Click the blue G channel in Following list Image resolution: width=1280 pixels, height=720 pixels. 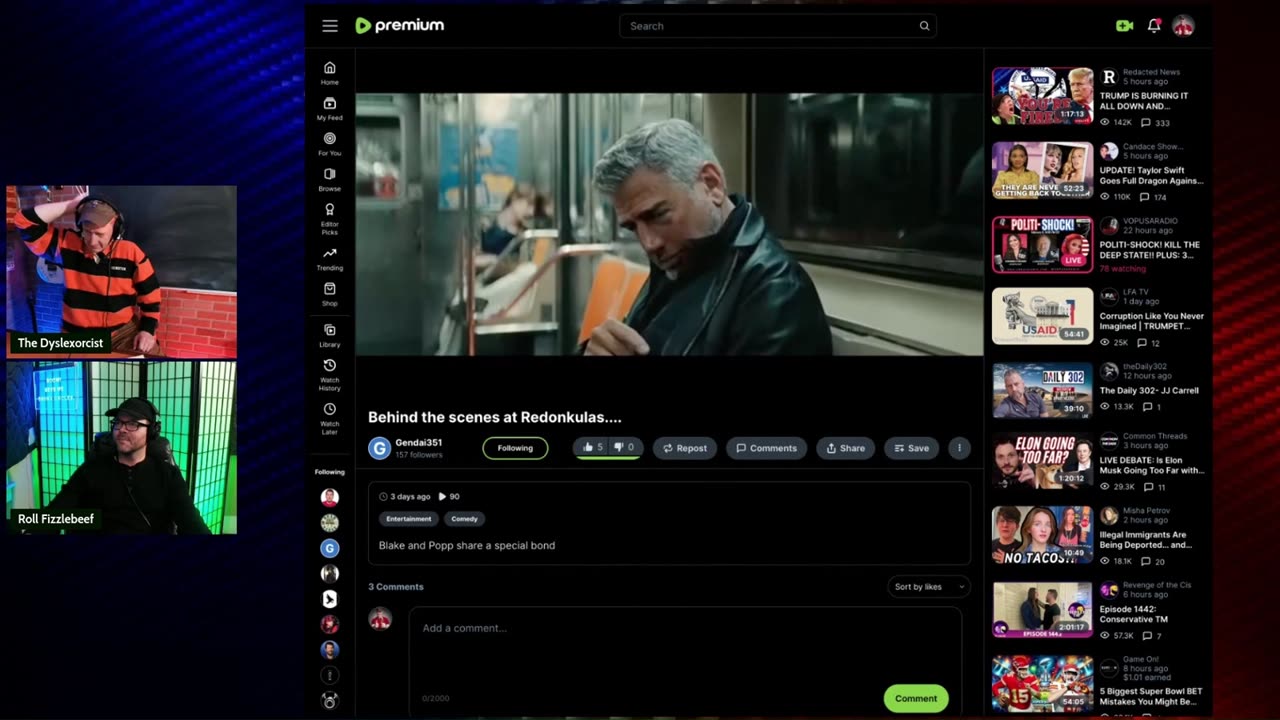(330, 548)
